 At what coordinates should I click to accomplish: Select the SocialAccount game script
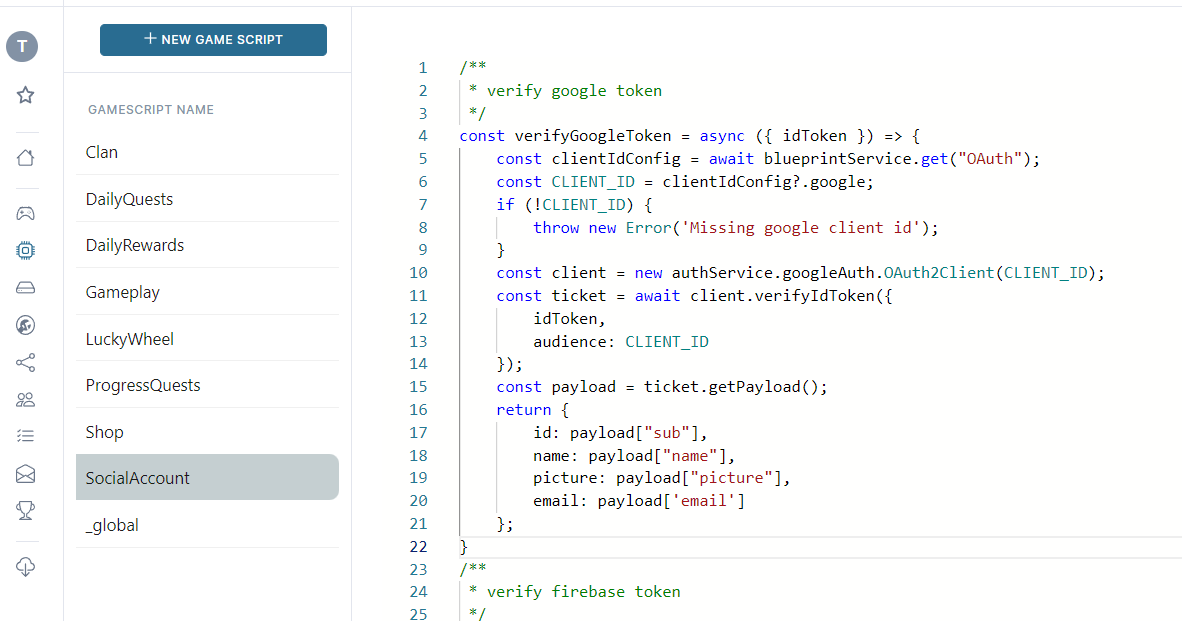207,477
